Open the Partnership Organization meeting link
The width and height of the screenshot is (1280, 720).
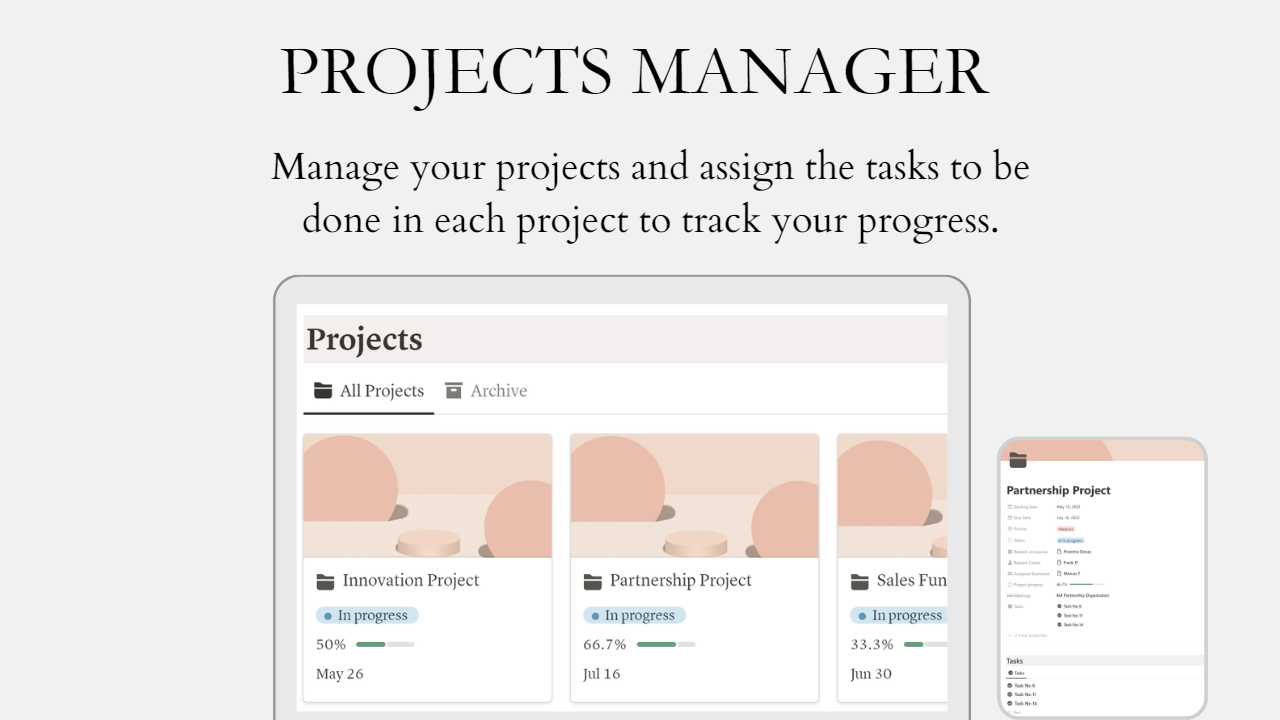tap(1083, 595)
